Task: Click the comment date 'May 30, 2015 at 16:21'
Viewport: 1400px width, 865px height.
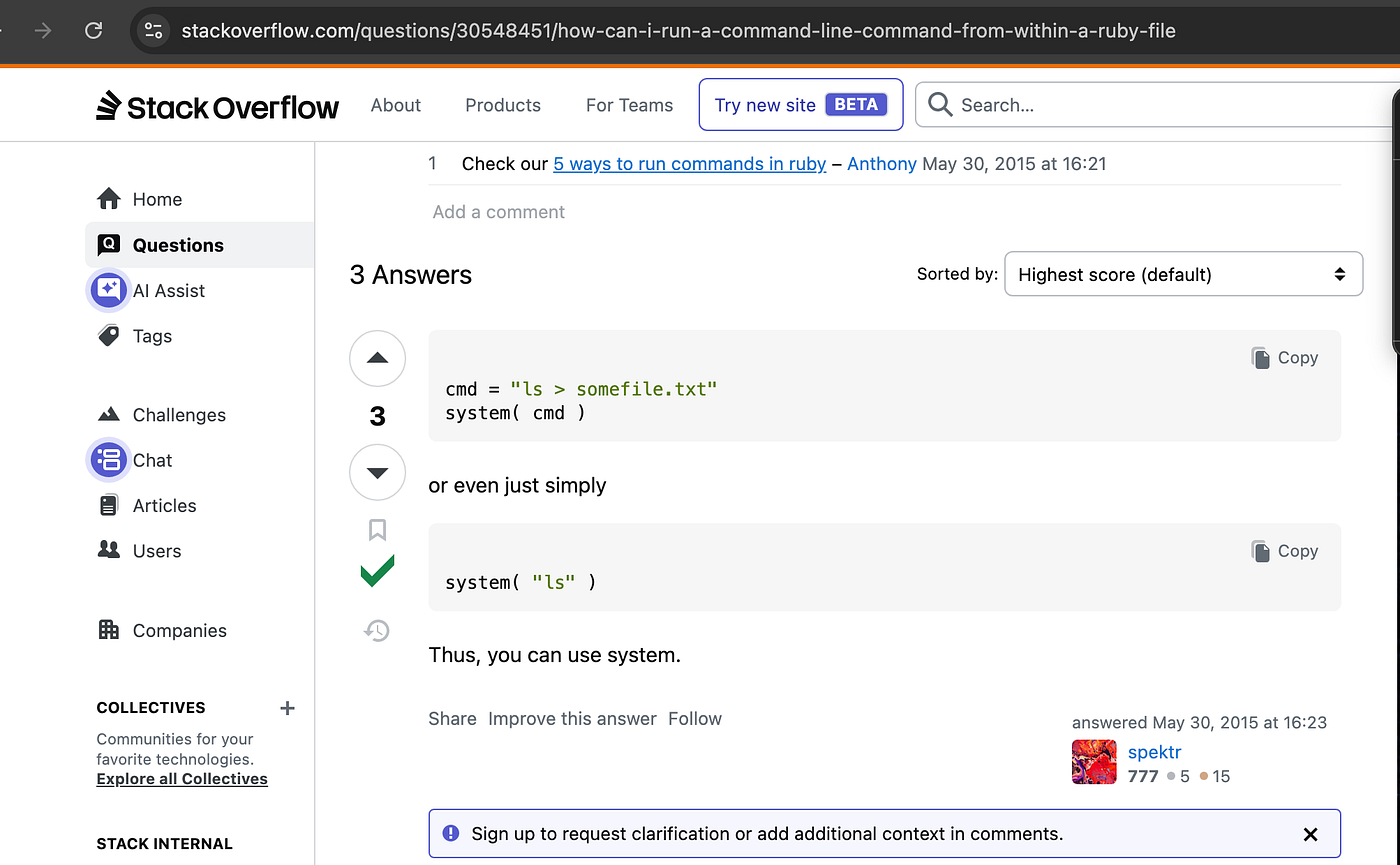Action: click(x=1014, y=164)
